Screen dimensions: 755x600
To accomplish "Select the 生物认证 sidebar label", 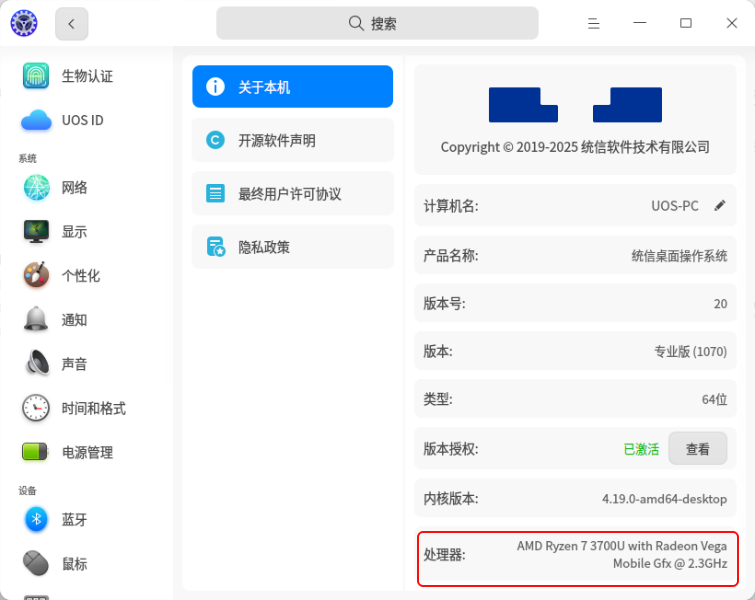I will [87, 76].
